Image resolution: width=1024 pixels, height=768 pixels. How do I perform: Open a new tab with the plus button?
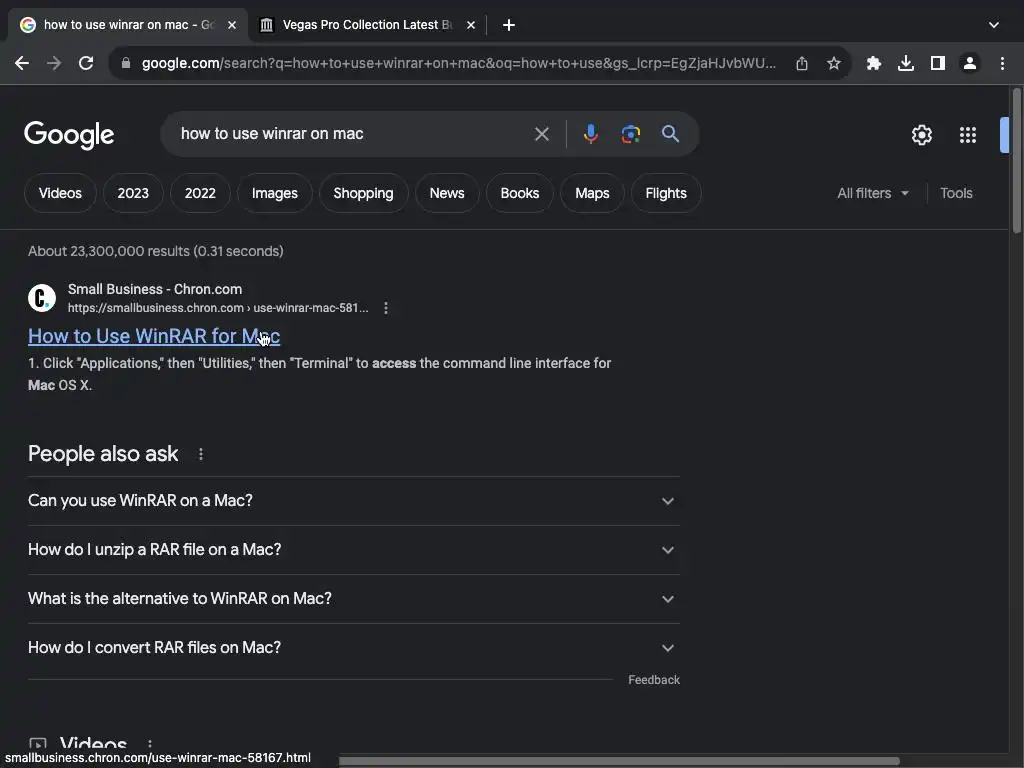click(x=509, y=25)
